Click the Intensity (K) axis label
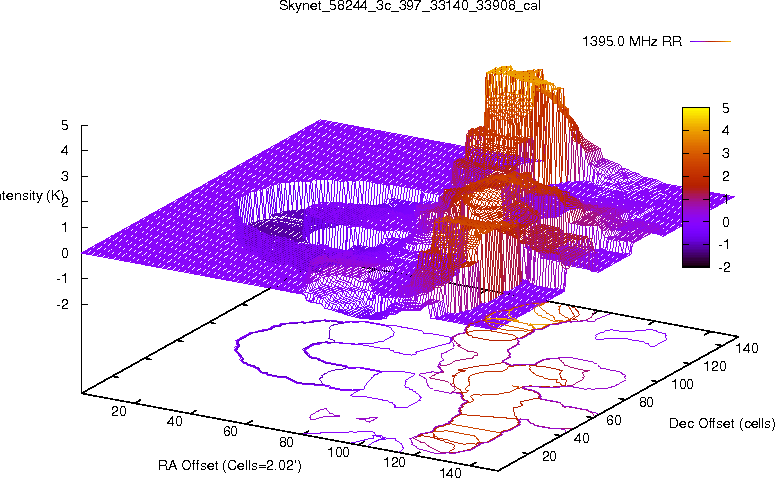Screen dimensions: 775x478 [31, 196]
